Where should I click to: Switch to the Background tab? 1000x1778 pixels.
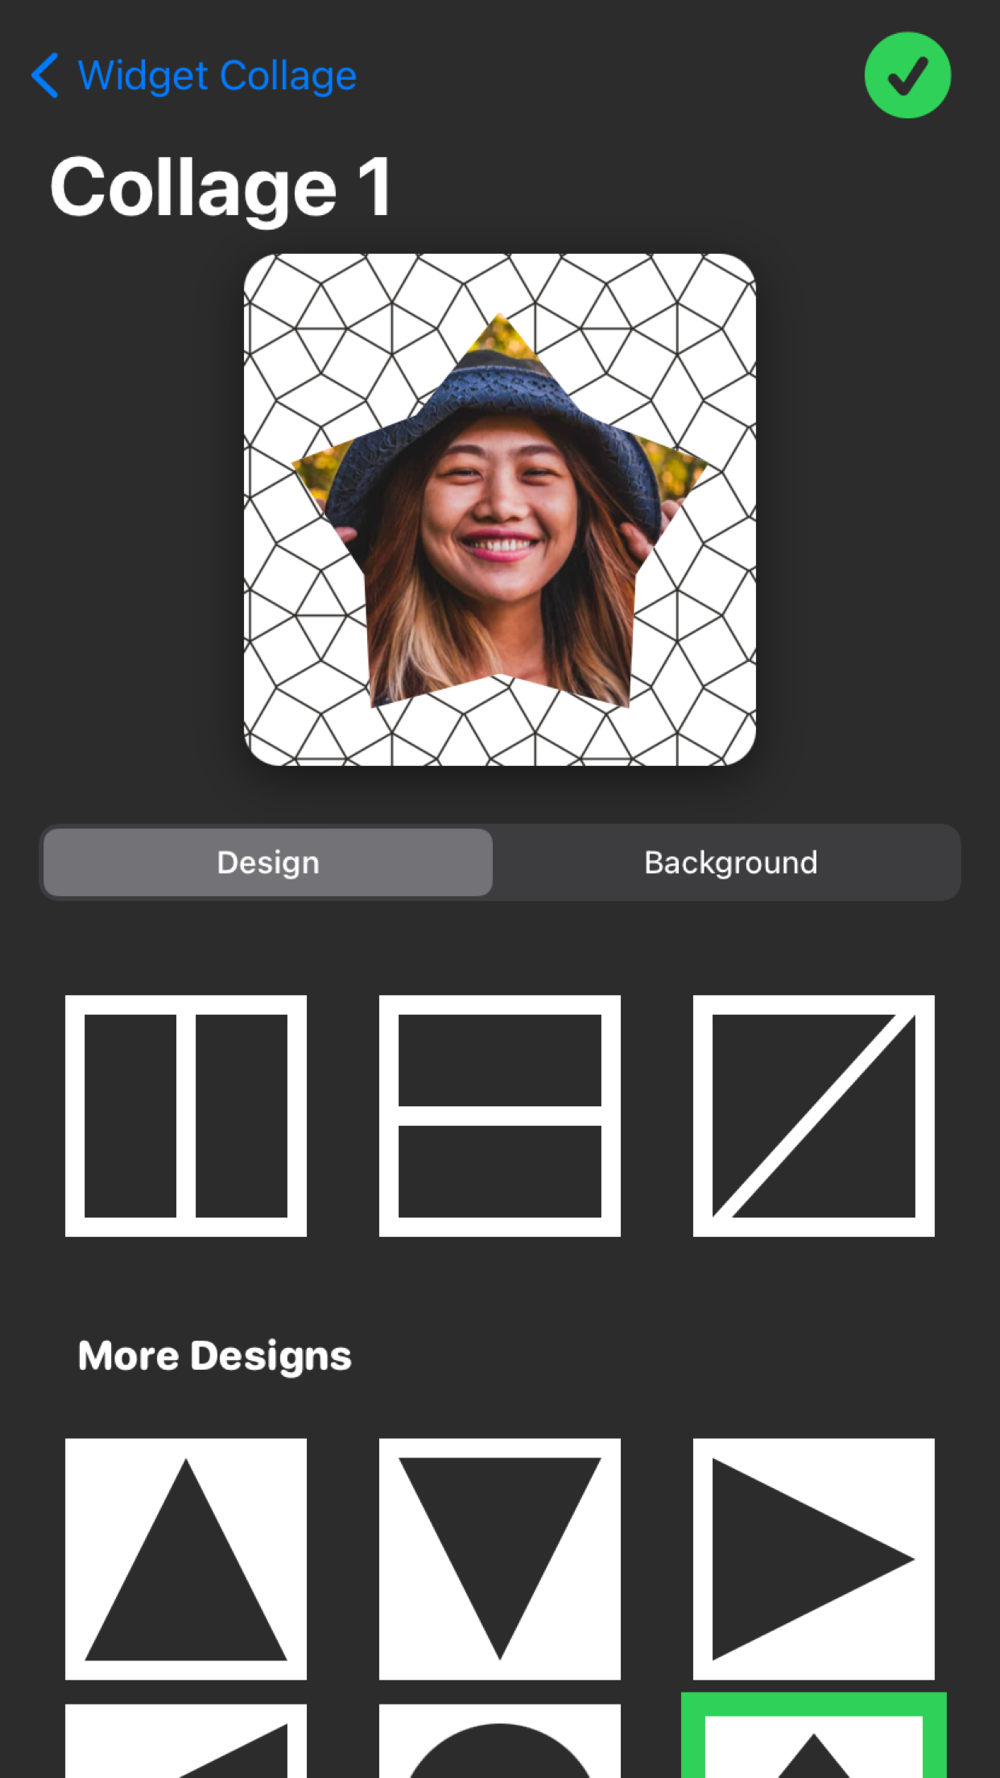pos(730,862)
